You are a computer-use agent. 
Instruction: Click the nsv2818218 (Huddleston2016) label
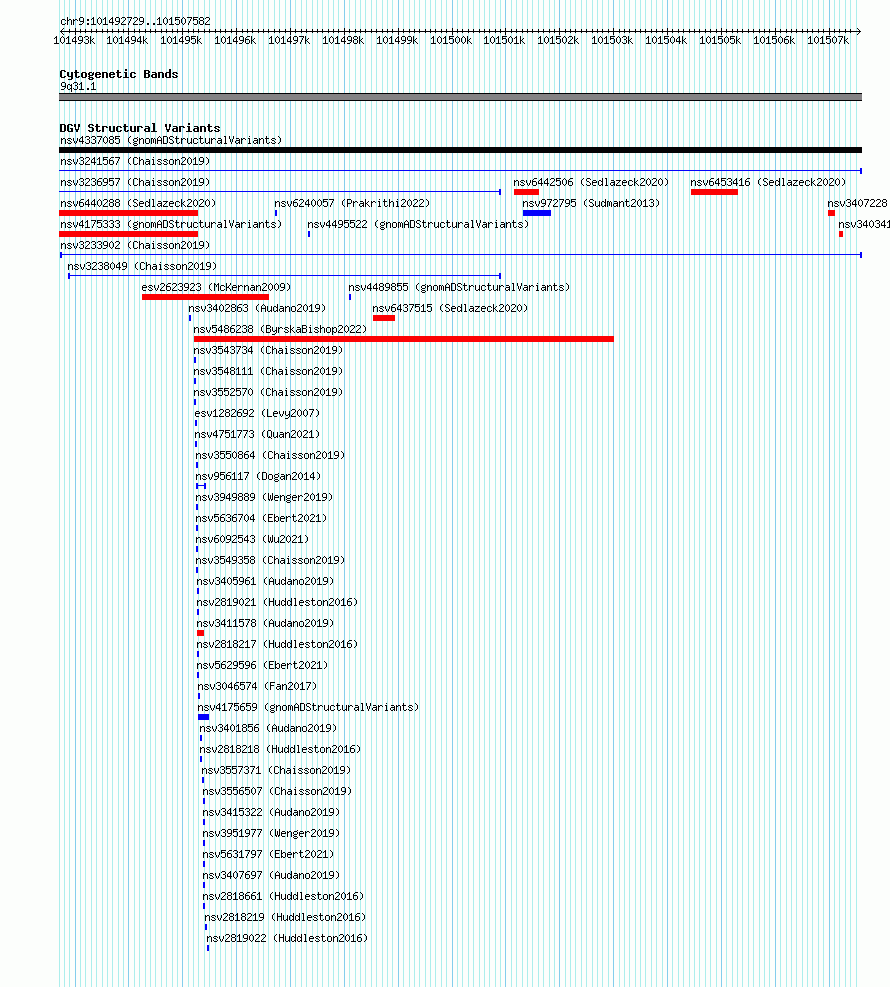(x=280, y=749)
